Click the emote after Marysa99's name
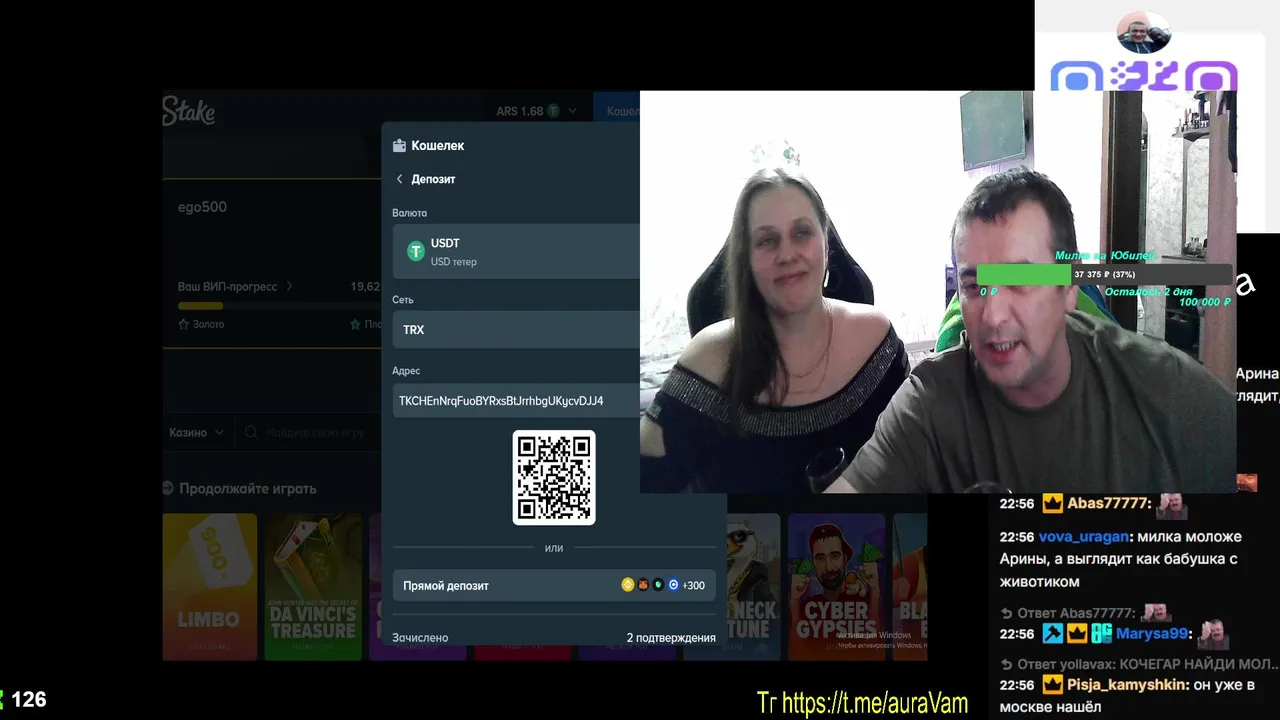Viewport: 1280px width, 720px height. pos(1214,633)
